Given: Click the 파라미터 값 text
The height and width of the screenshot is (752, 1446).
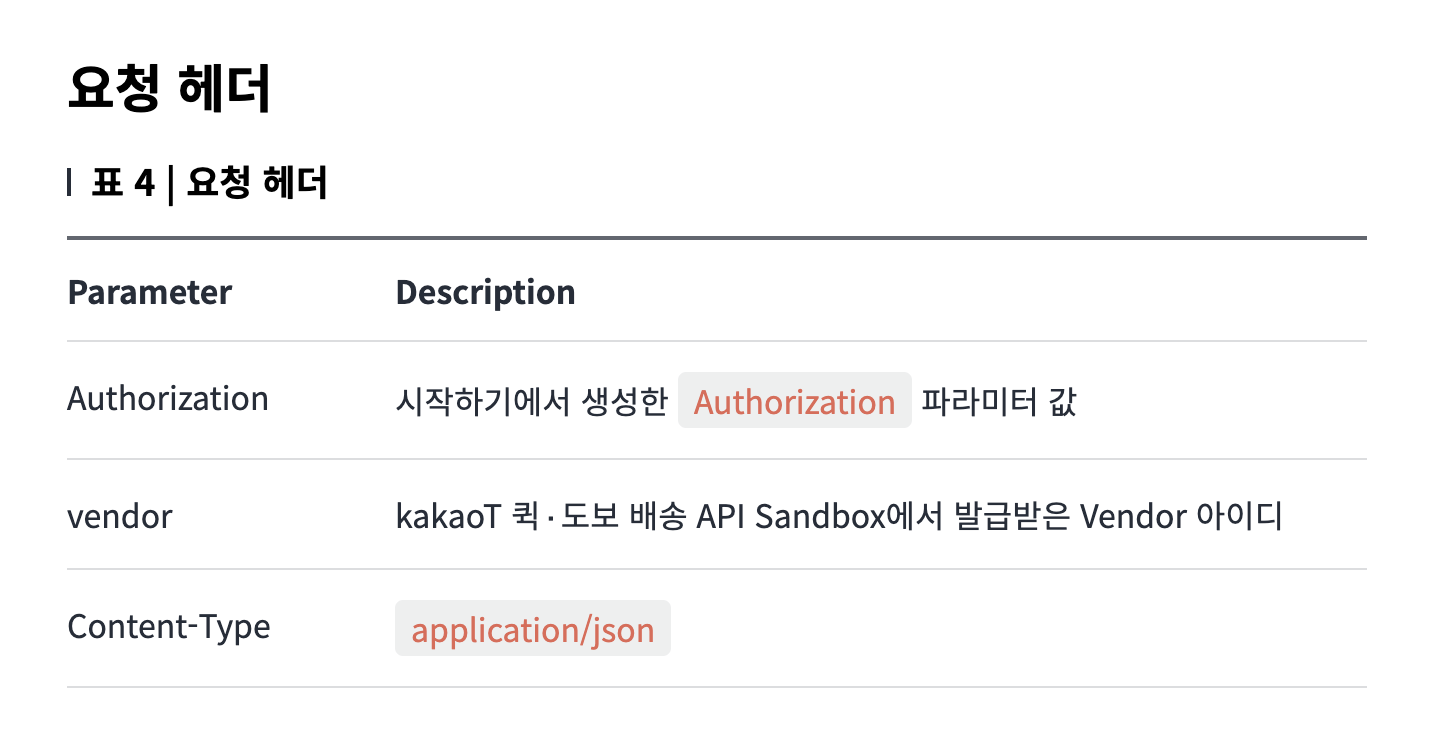Looking at the screenshot, I should click(x=998, y=401).
